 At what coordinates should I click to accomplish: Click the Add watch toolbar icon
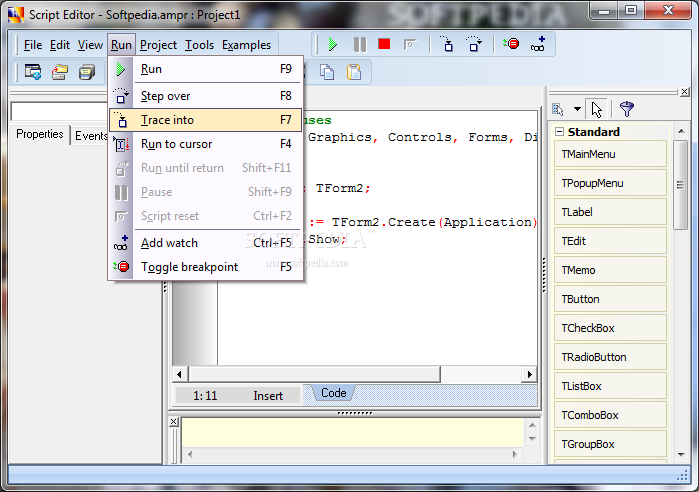pos(538,44)
